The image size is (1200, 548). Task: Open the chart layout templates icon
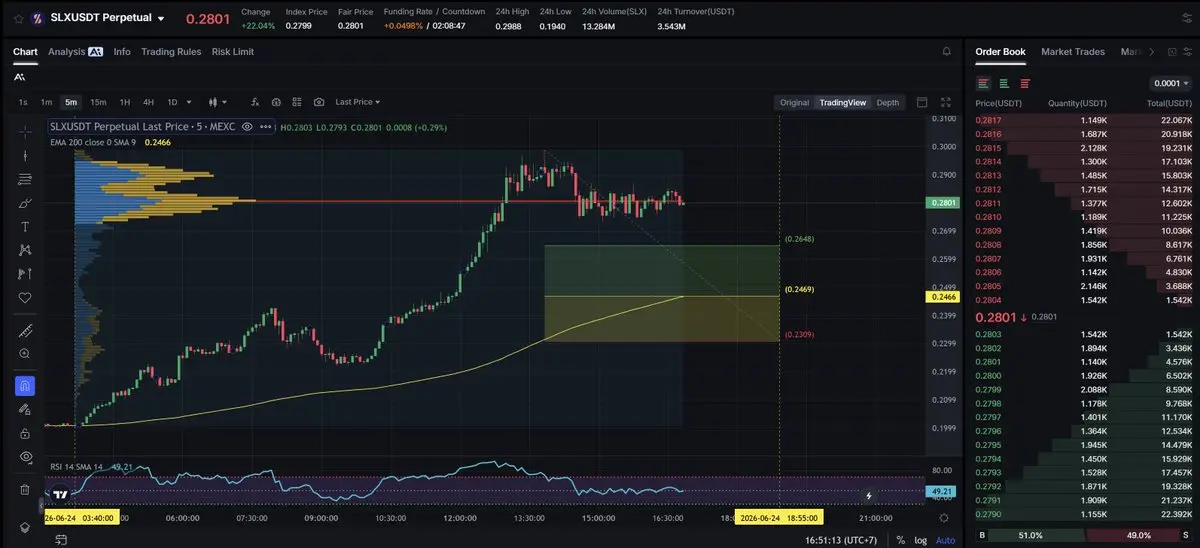pyautogui.click(x=297, y=102)
